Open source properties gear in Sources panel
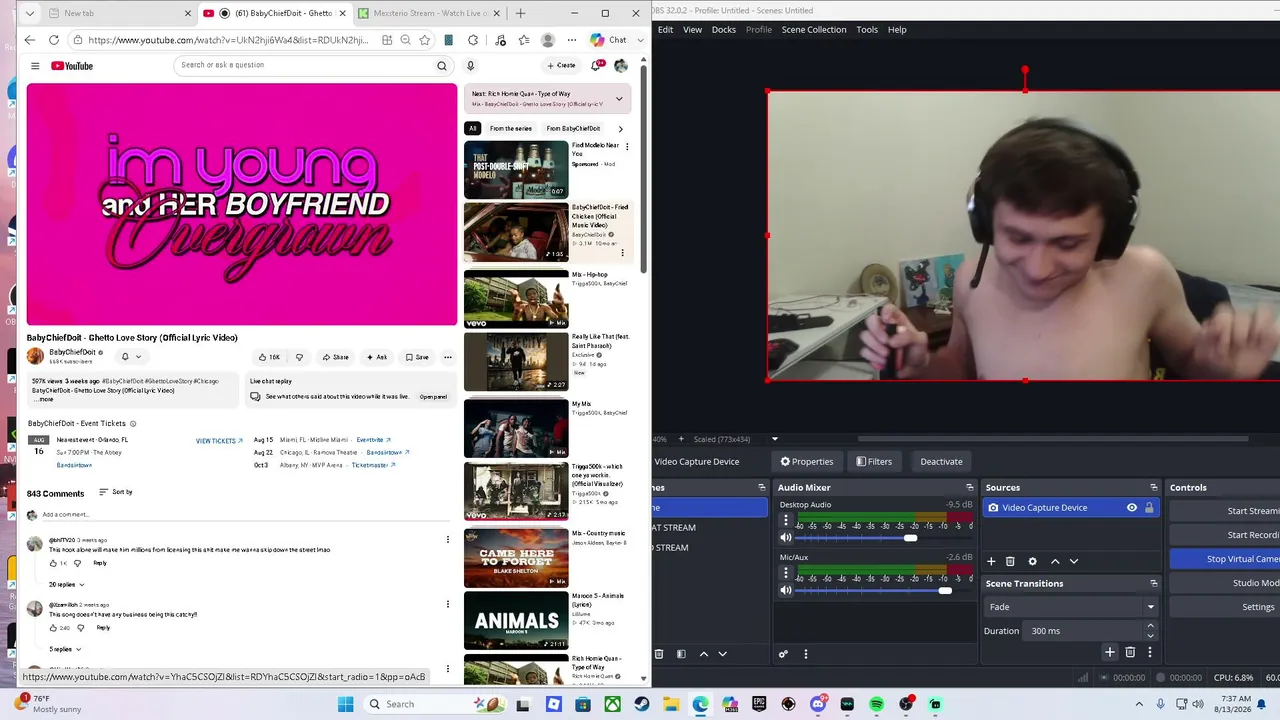The width and height of the screenshot is (1280, 720). [x=1032, y=562]
